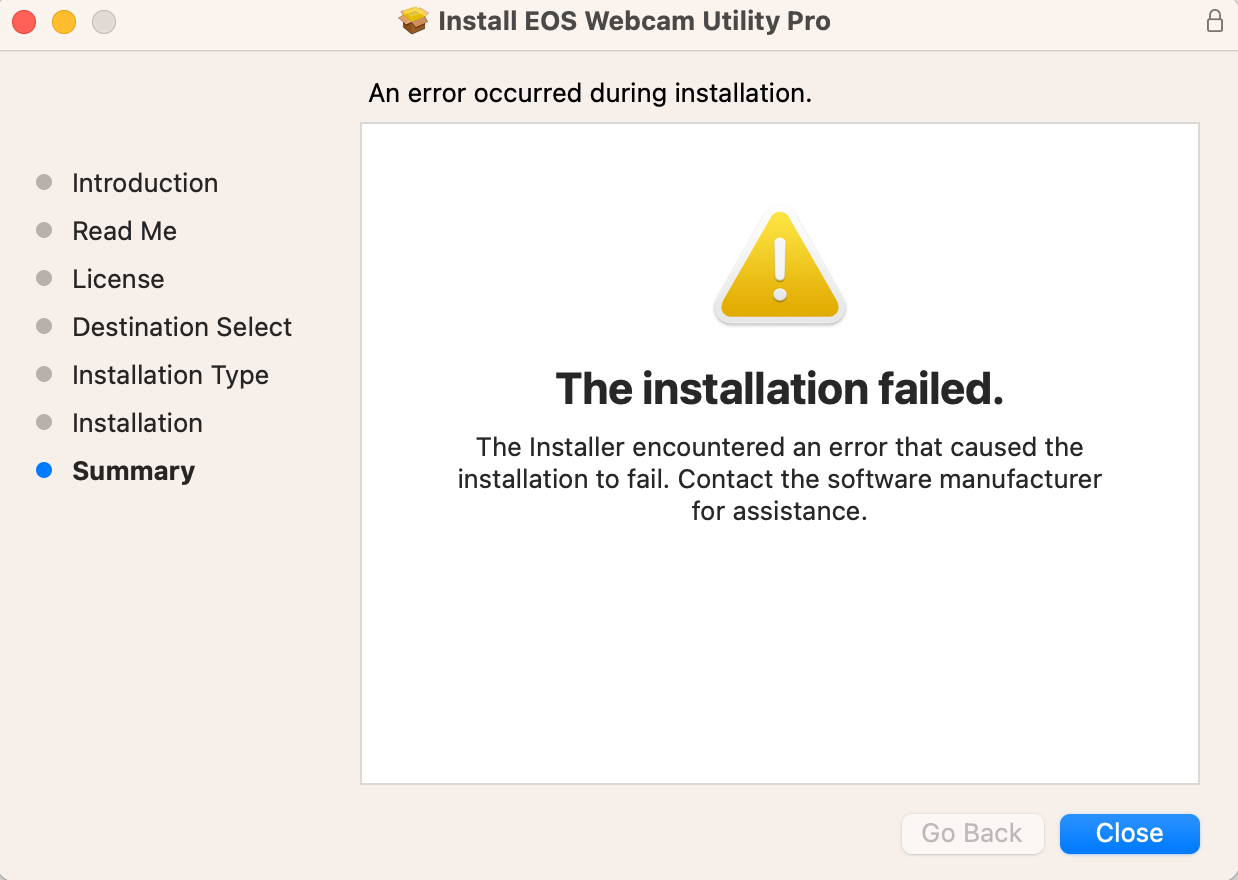Click the yellow minimize control
Viewport: 1238px width, 880px height.
63,21
